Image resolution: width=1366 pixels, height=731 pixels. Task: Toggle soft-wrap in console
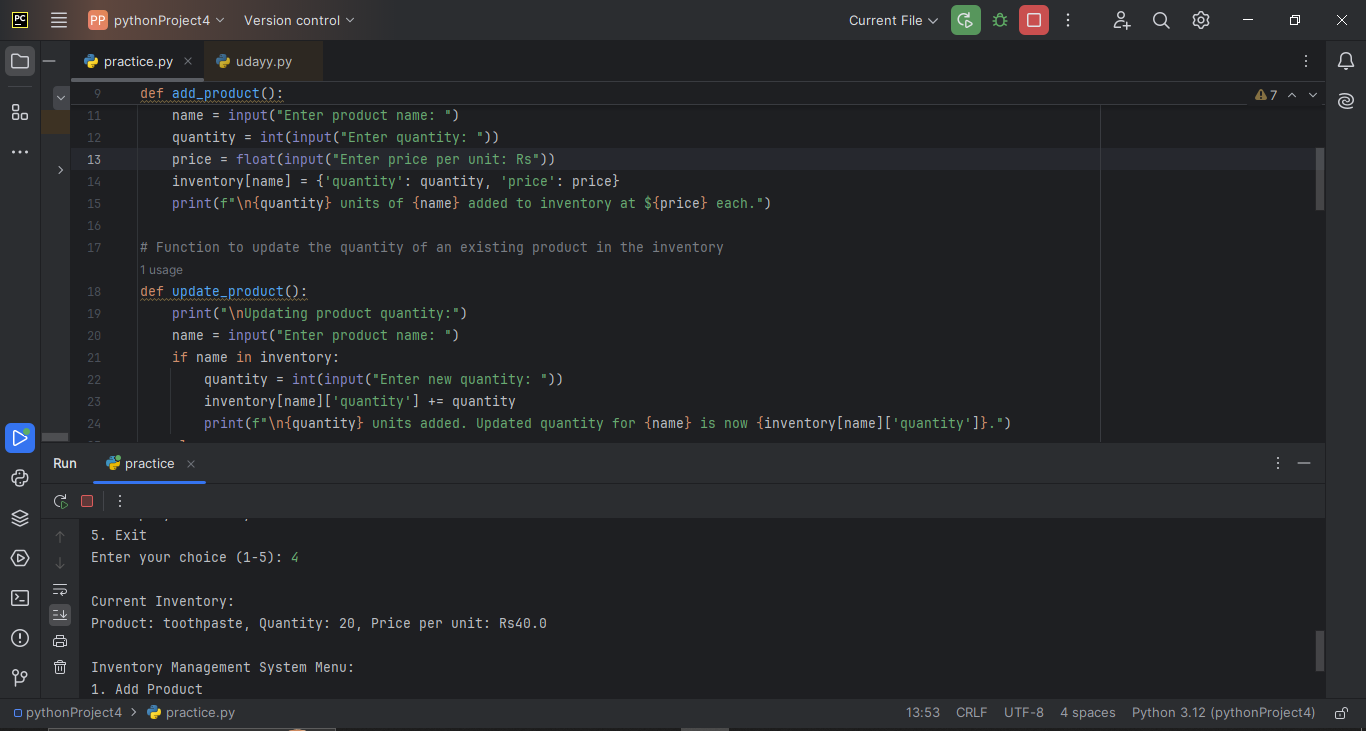click(60, 589)
